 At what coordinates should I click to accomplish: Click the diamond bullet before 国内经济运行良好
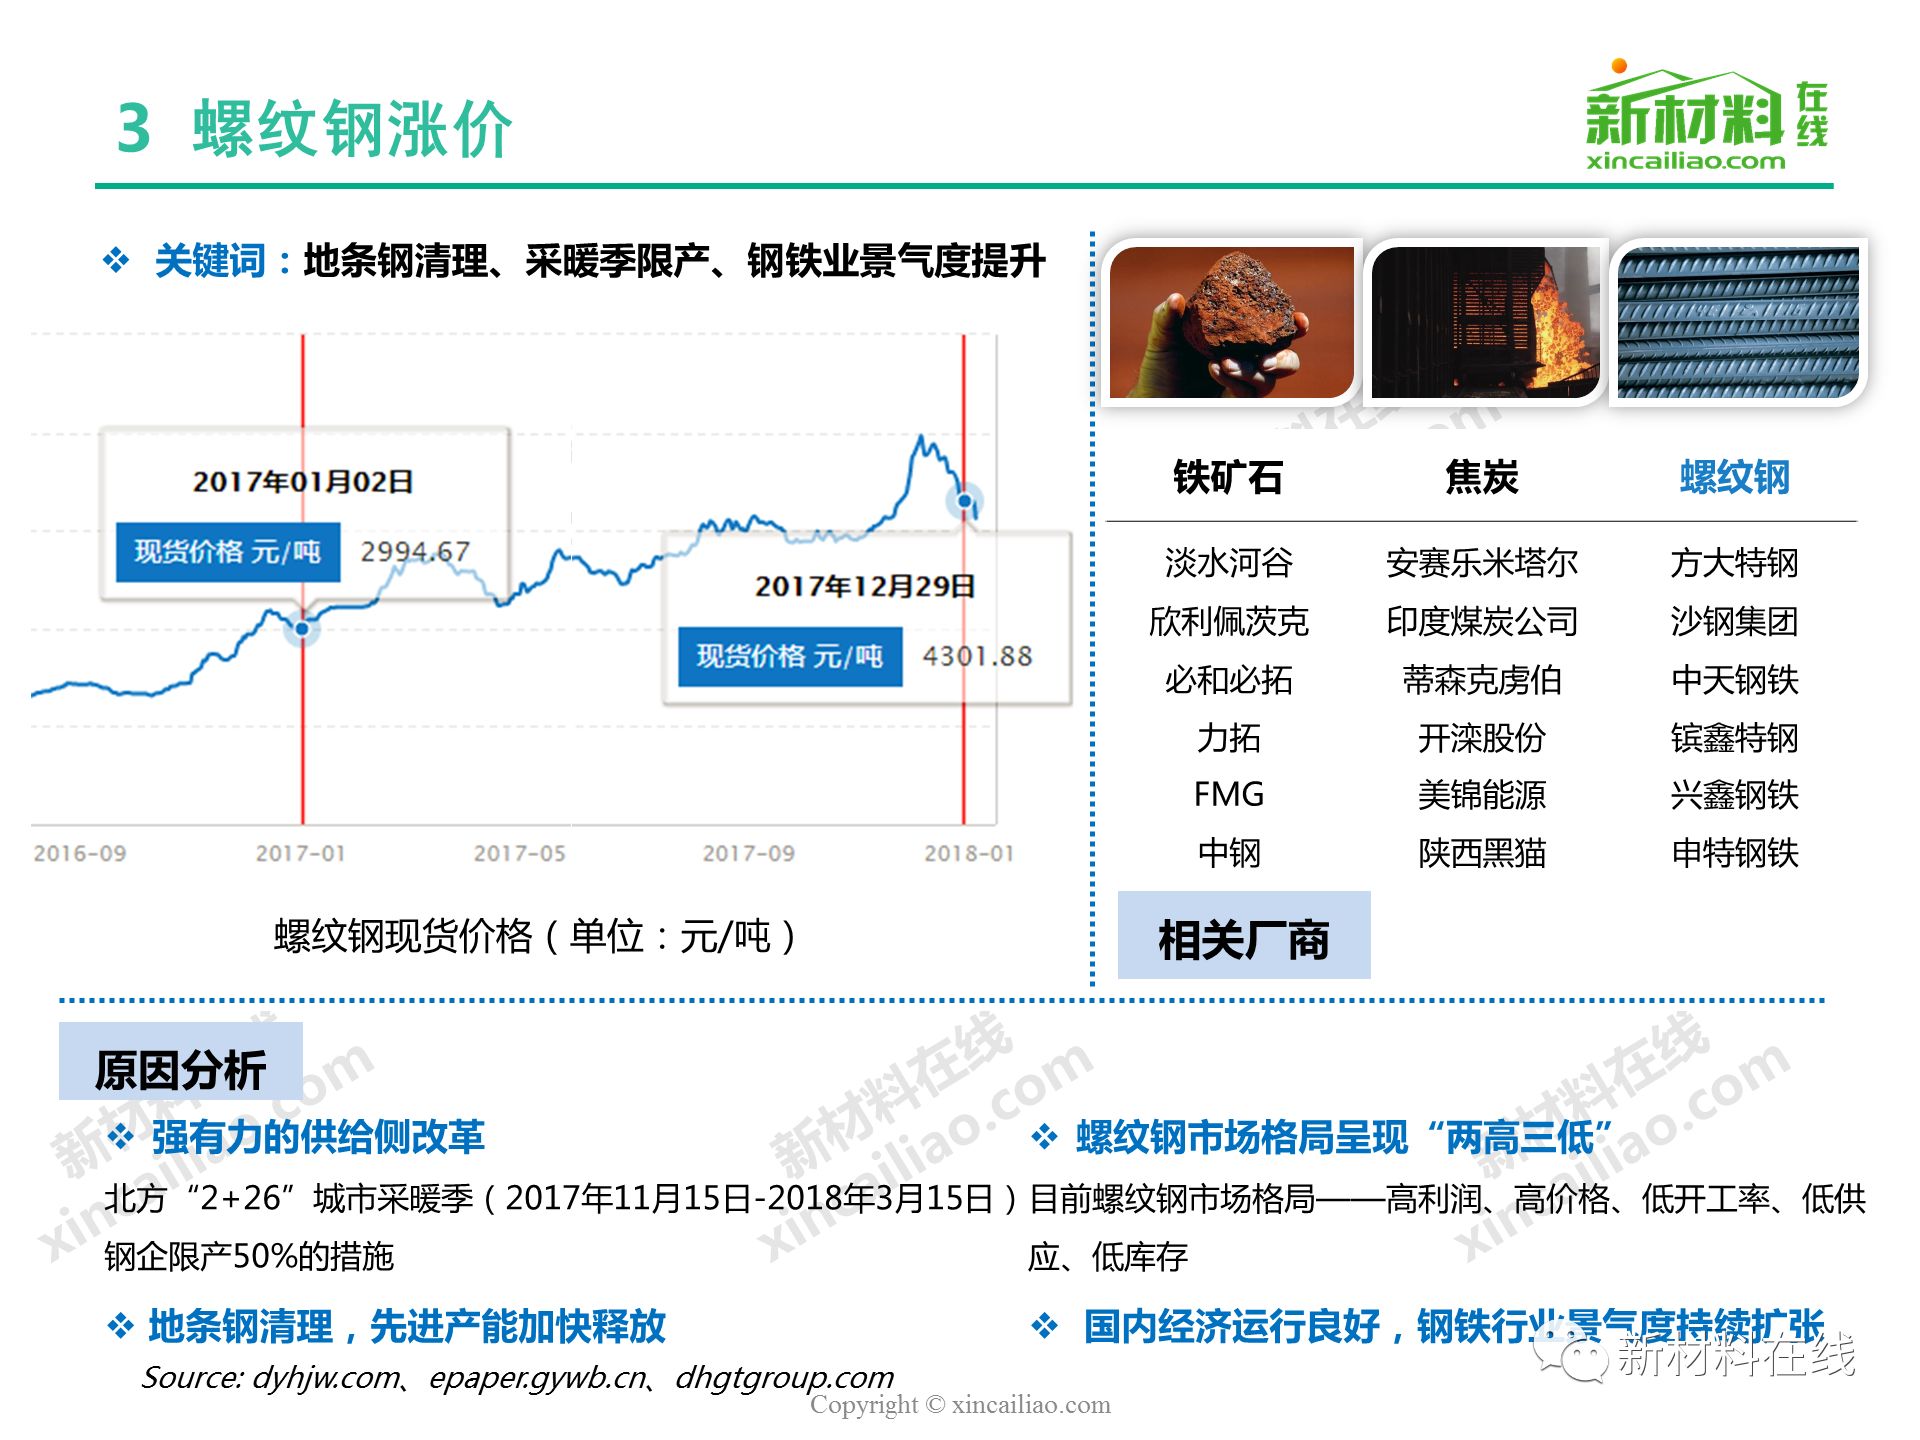tap(1044, 1327)
